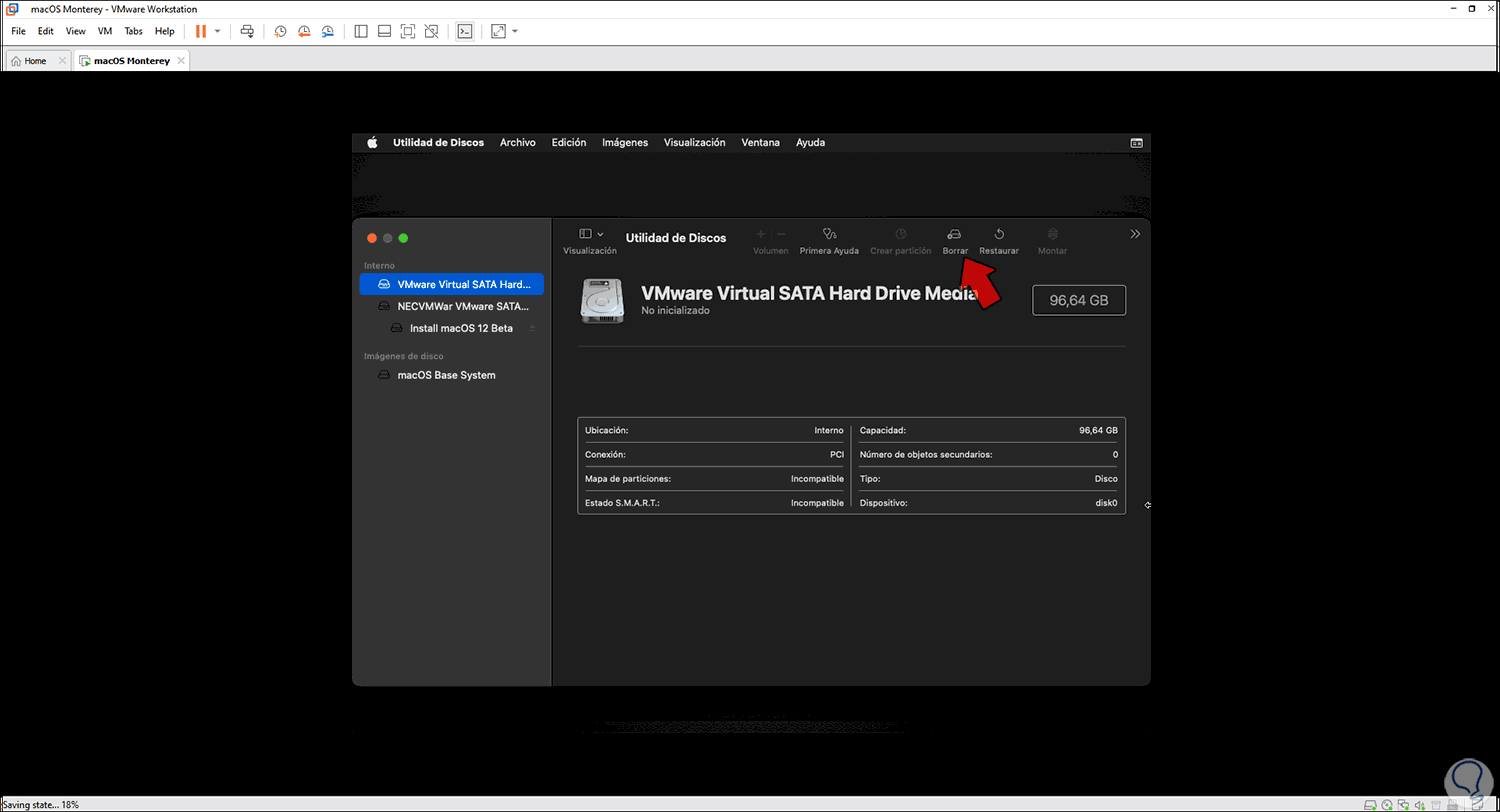Click the Montar toolbar button
Image resolution: width=1500 pixels, height=812 pixels.
coord(1052,240)
